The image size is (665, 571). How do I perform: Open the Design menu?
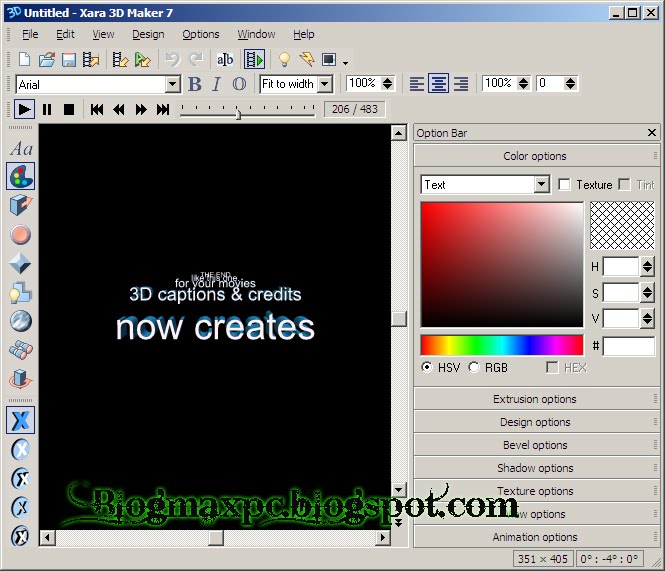pos(148,34)
